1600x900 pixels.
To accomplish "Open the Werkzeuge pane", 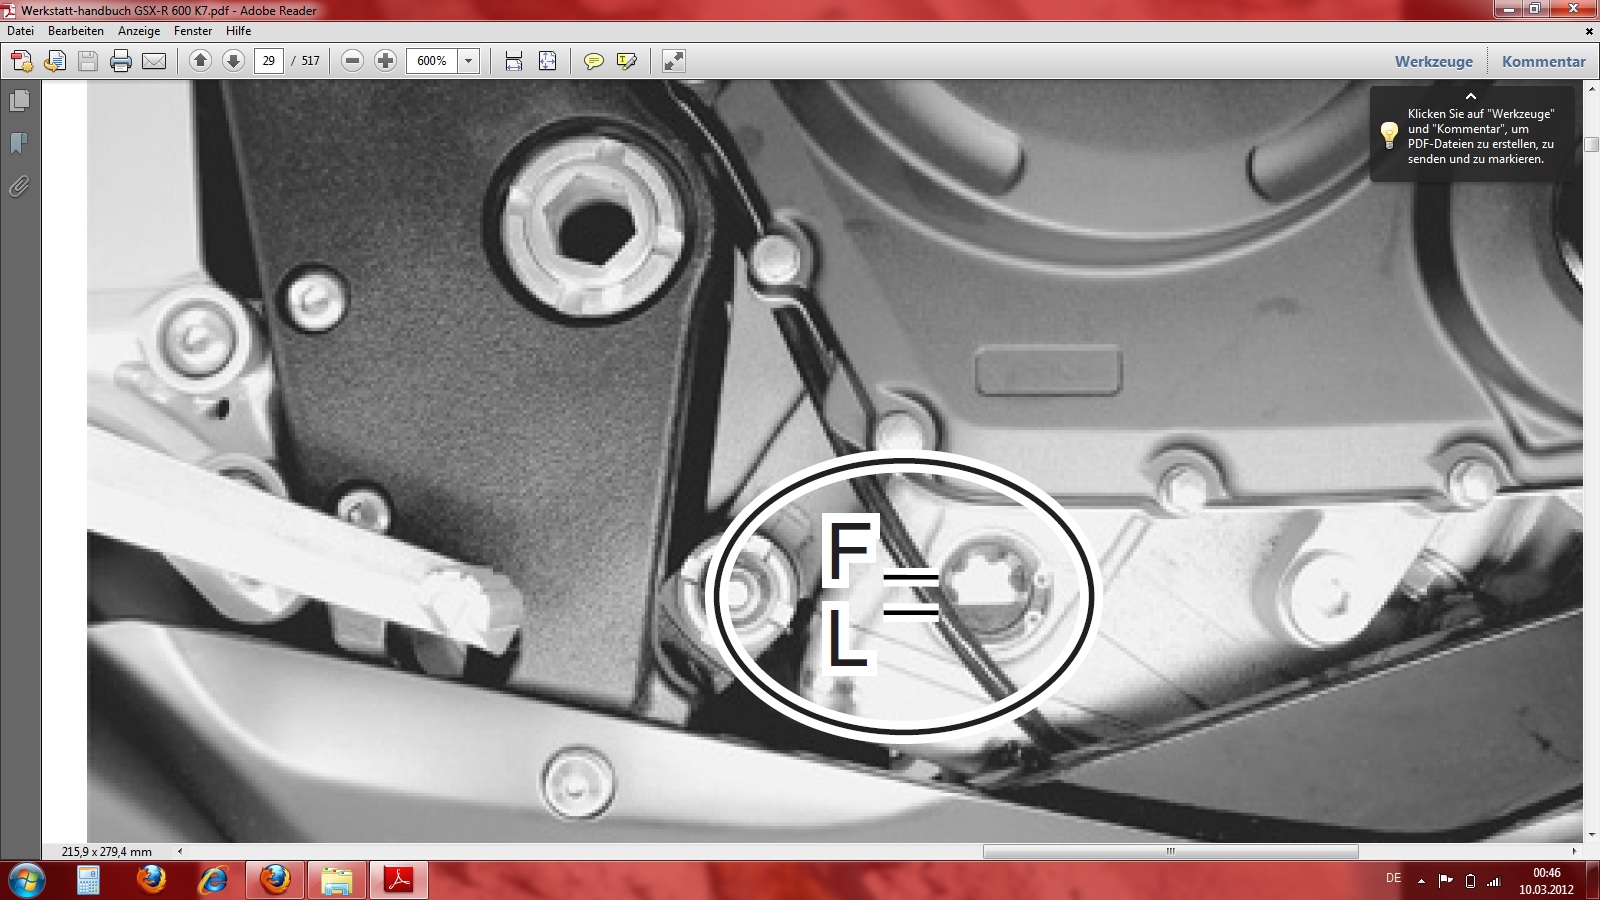I will tap(1434, 61).
